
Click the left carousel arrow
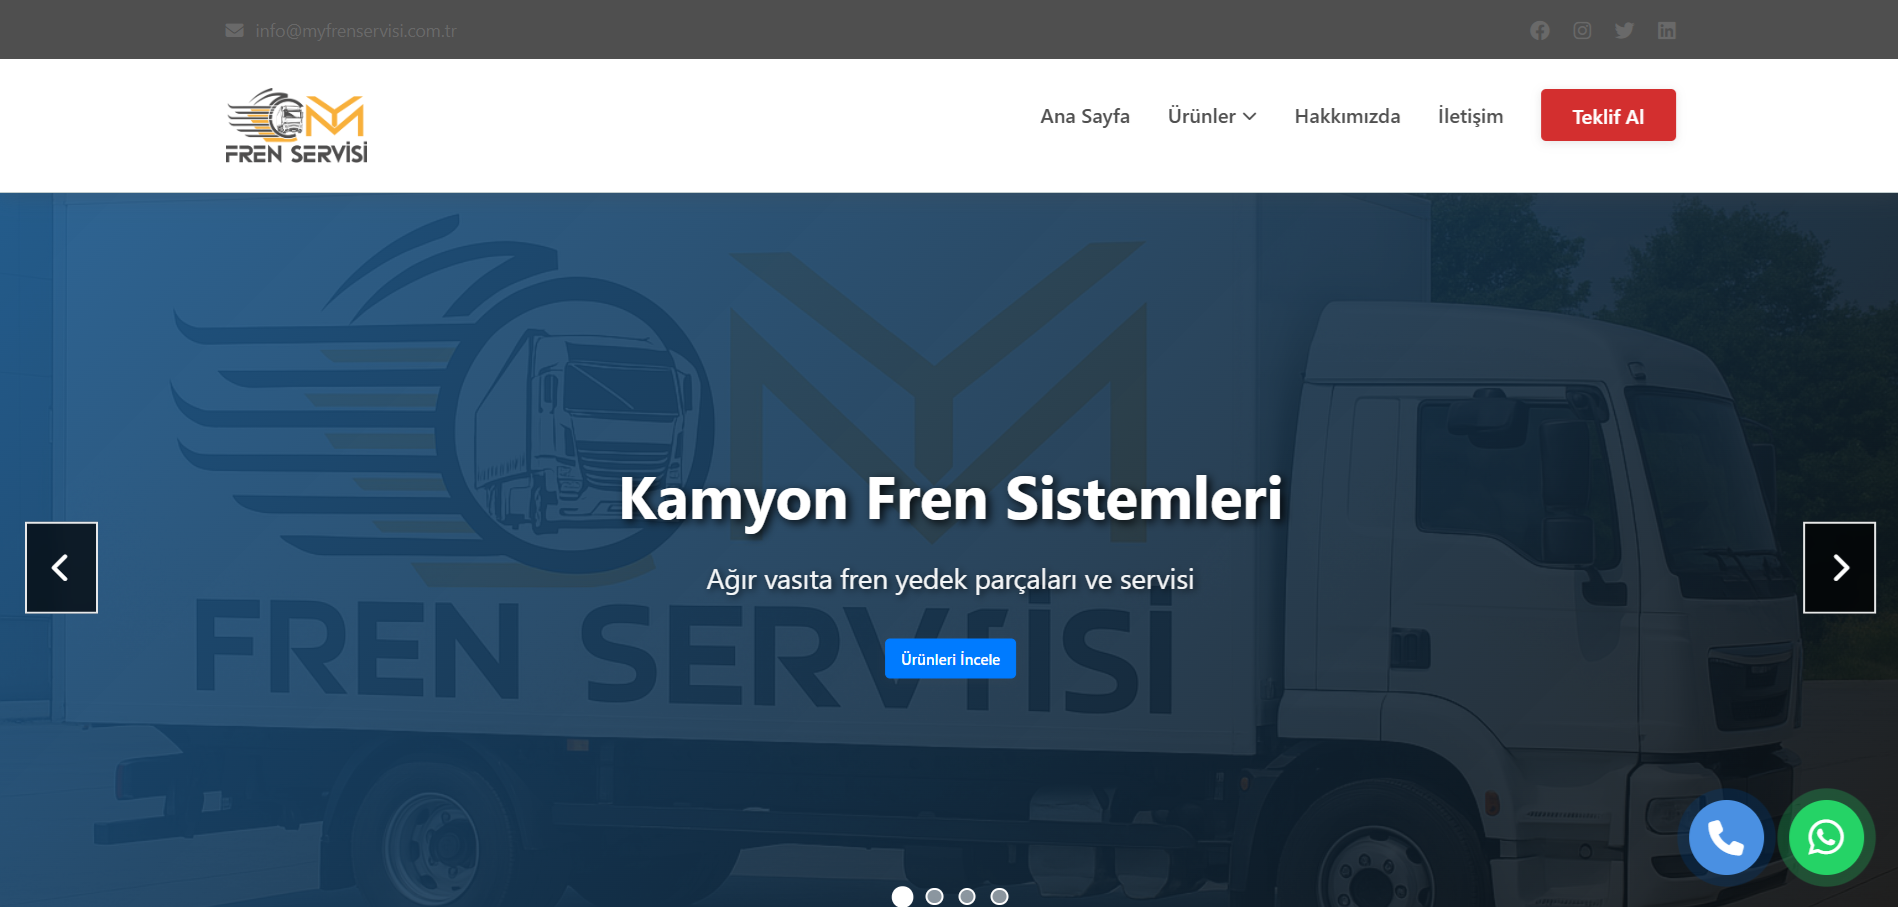(x=61, y=567)
